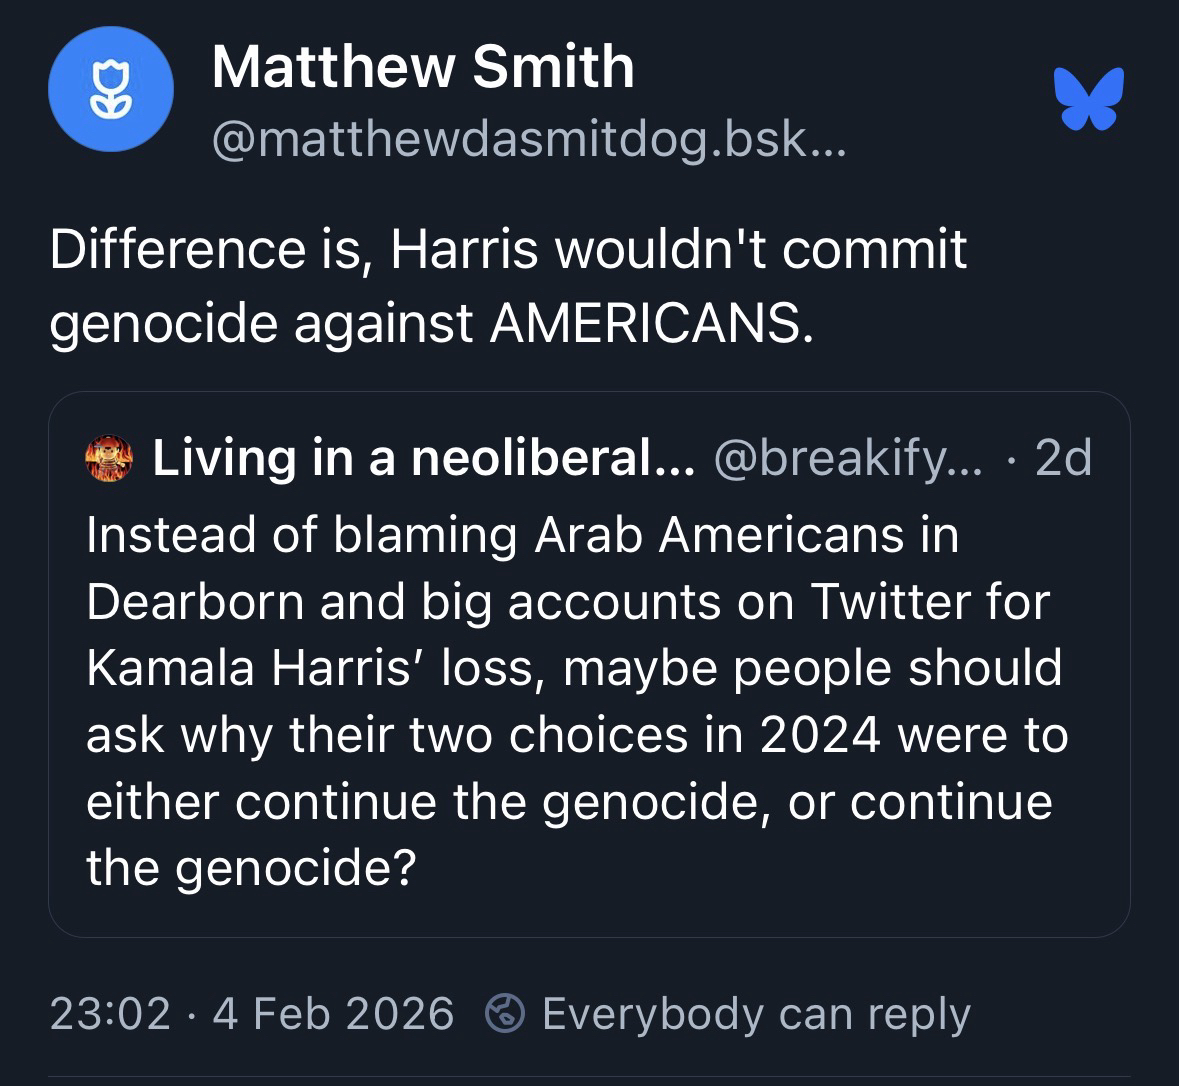This screenshot has width=1179, height=1086.
Task: Click the word "AMERICANS" in the post
Action: point(647,323)
